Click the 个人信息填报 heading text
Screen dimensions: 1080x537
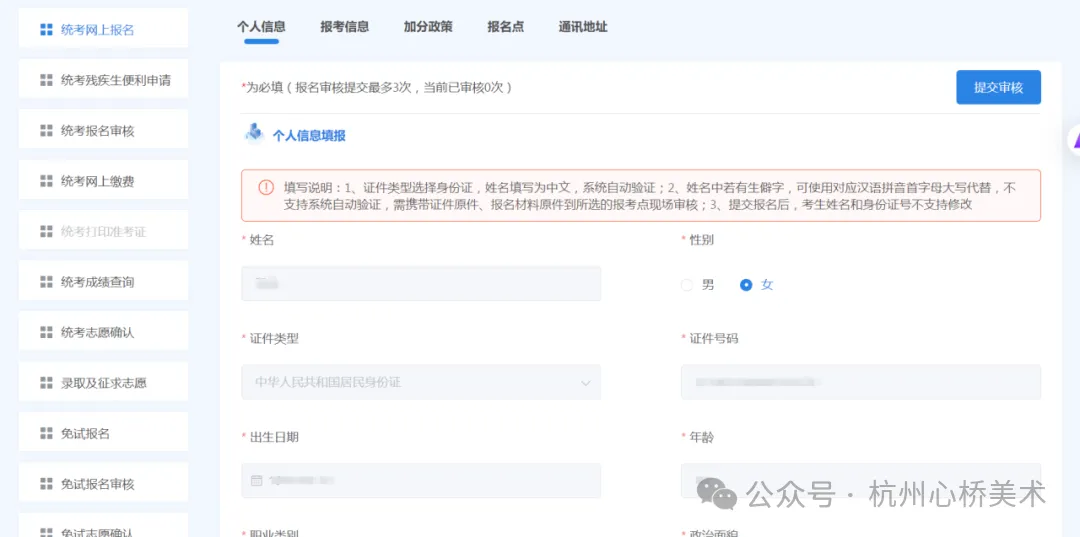(x=309, y=136)
